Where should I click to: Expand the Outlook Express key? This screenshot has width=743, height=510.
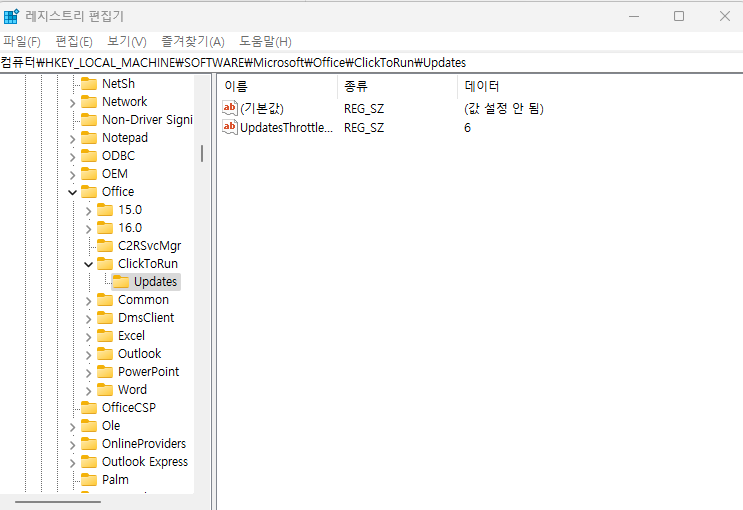coord(72,463)
